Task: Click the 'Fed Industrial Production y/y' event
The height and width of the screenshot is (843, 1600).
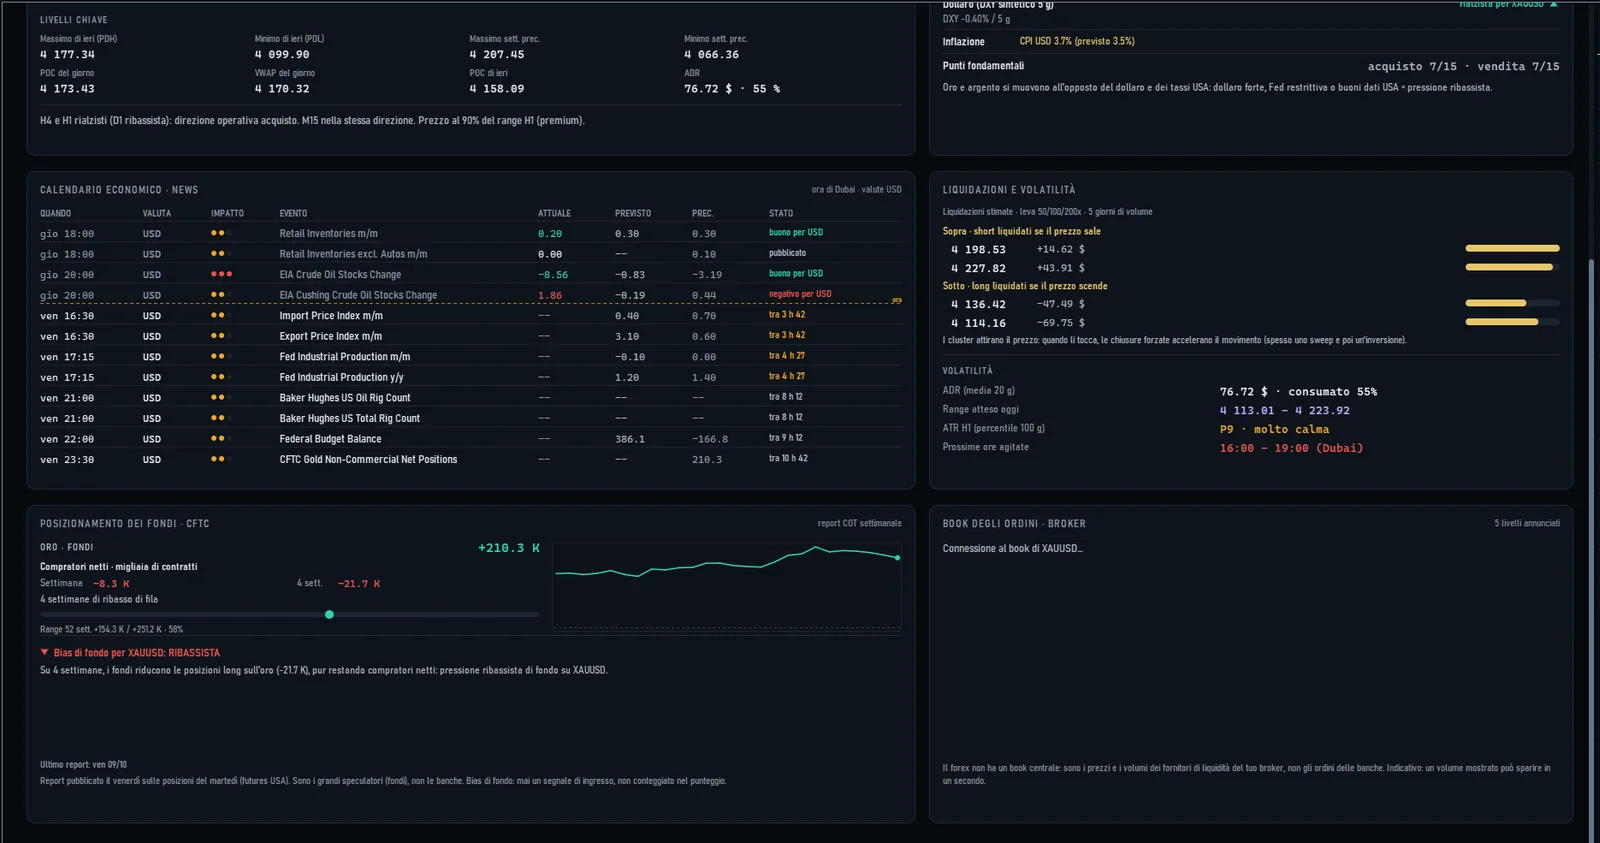Action: (x=341, y=377)
